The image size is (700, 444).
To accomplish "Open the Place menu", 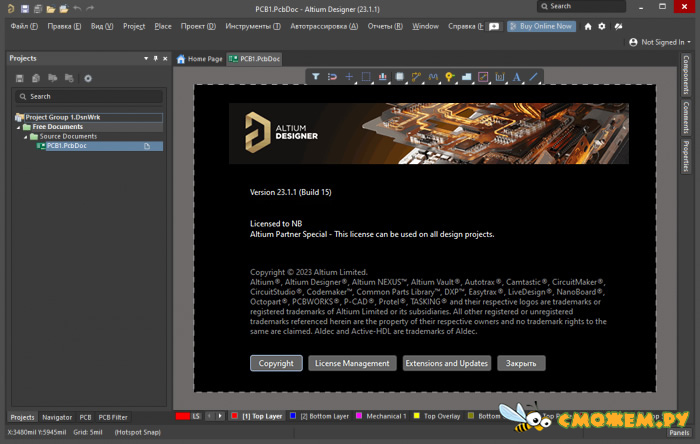I will (163, 26).
